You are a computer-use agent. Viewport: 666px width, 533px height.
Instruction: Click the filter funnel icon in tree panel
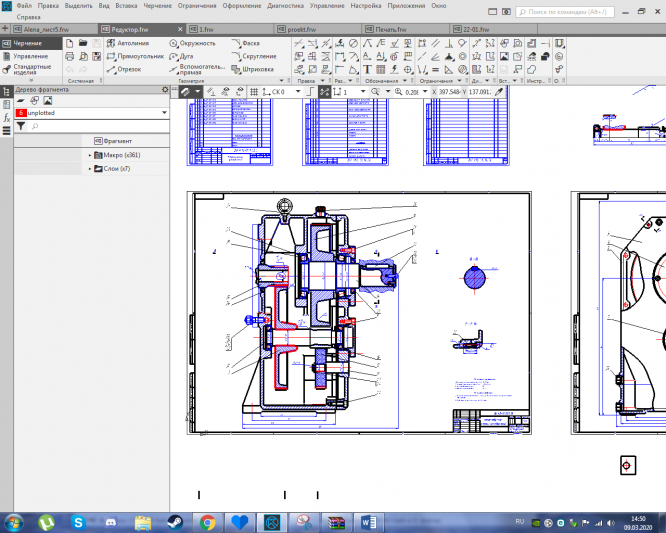click(20, 127)
